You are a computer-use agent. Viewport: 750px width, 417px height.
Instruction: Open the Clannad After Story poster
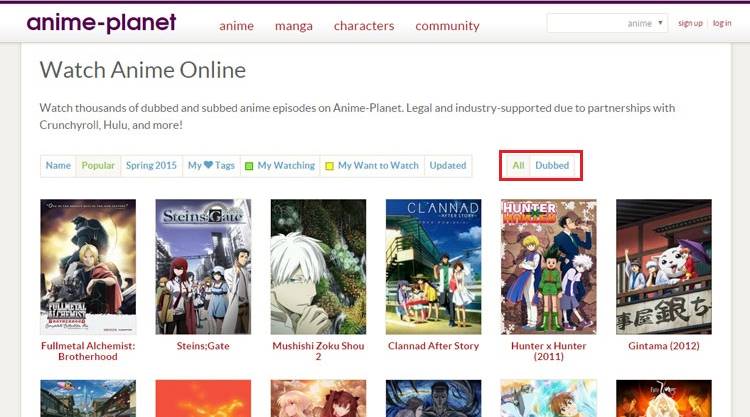[x=433, y=267]
